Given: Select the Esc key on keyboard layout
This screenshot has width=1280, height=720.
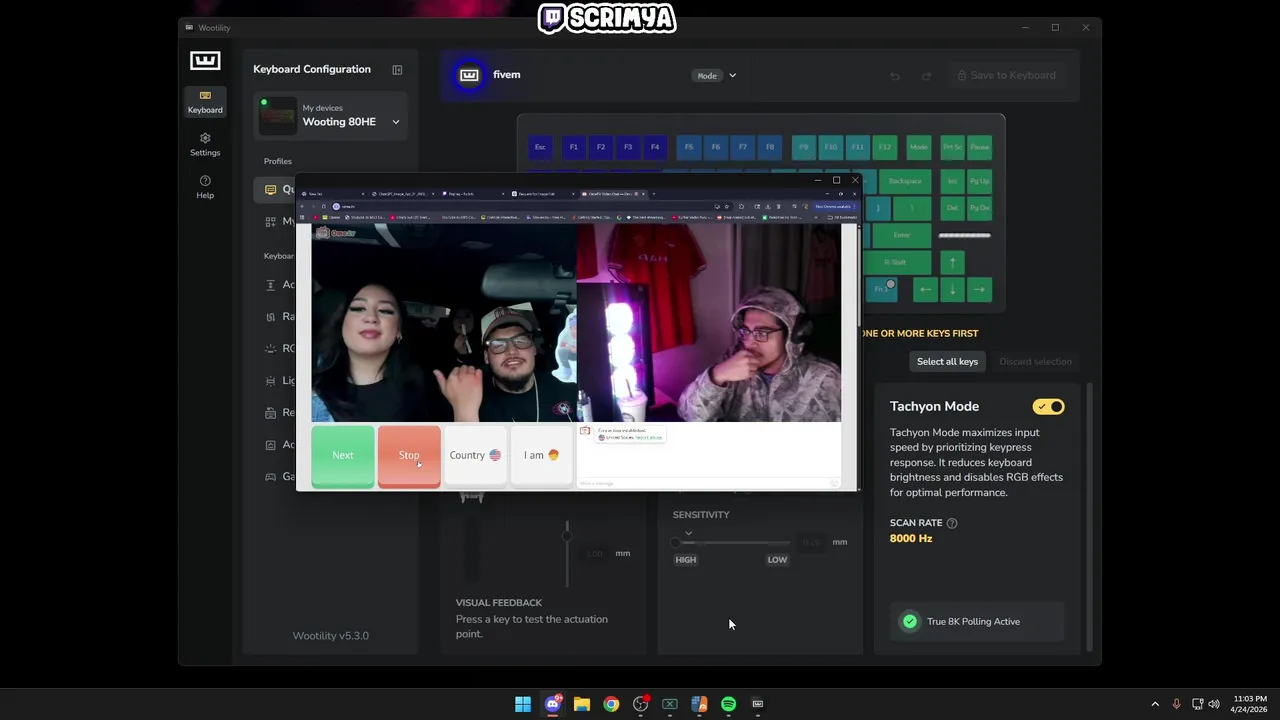Looking at the screenshot, I should pos(540,147).
